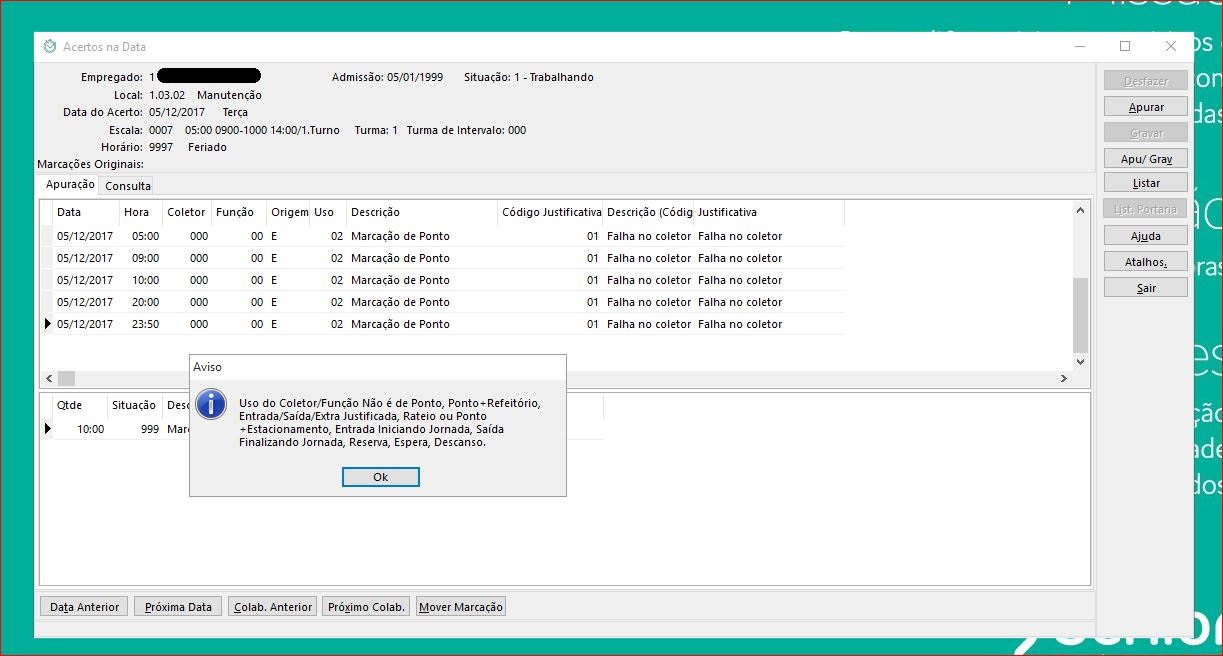1223x656 pixels.
Task: Jump to Próximo Colab.
Action: click(x=366, y=607)
